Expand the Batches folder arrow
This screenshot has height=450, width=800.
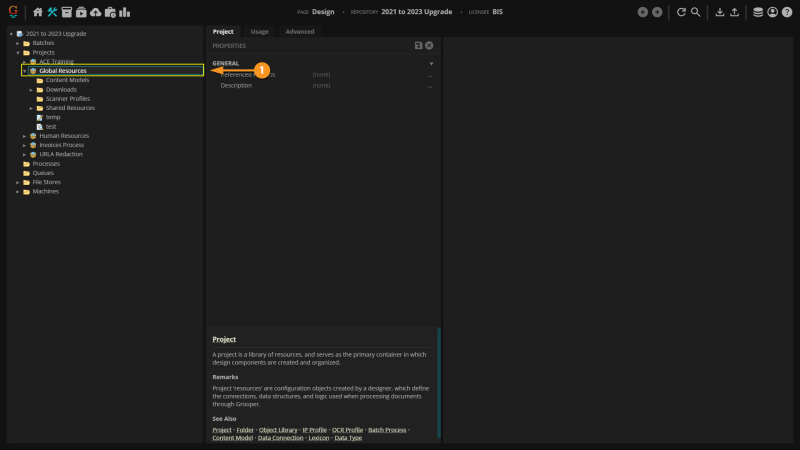tap(18, 43)
